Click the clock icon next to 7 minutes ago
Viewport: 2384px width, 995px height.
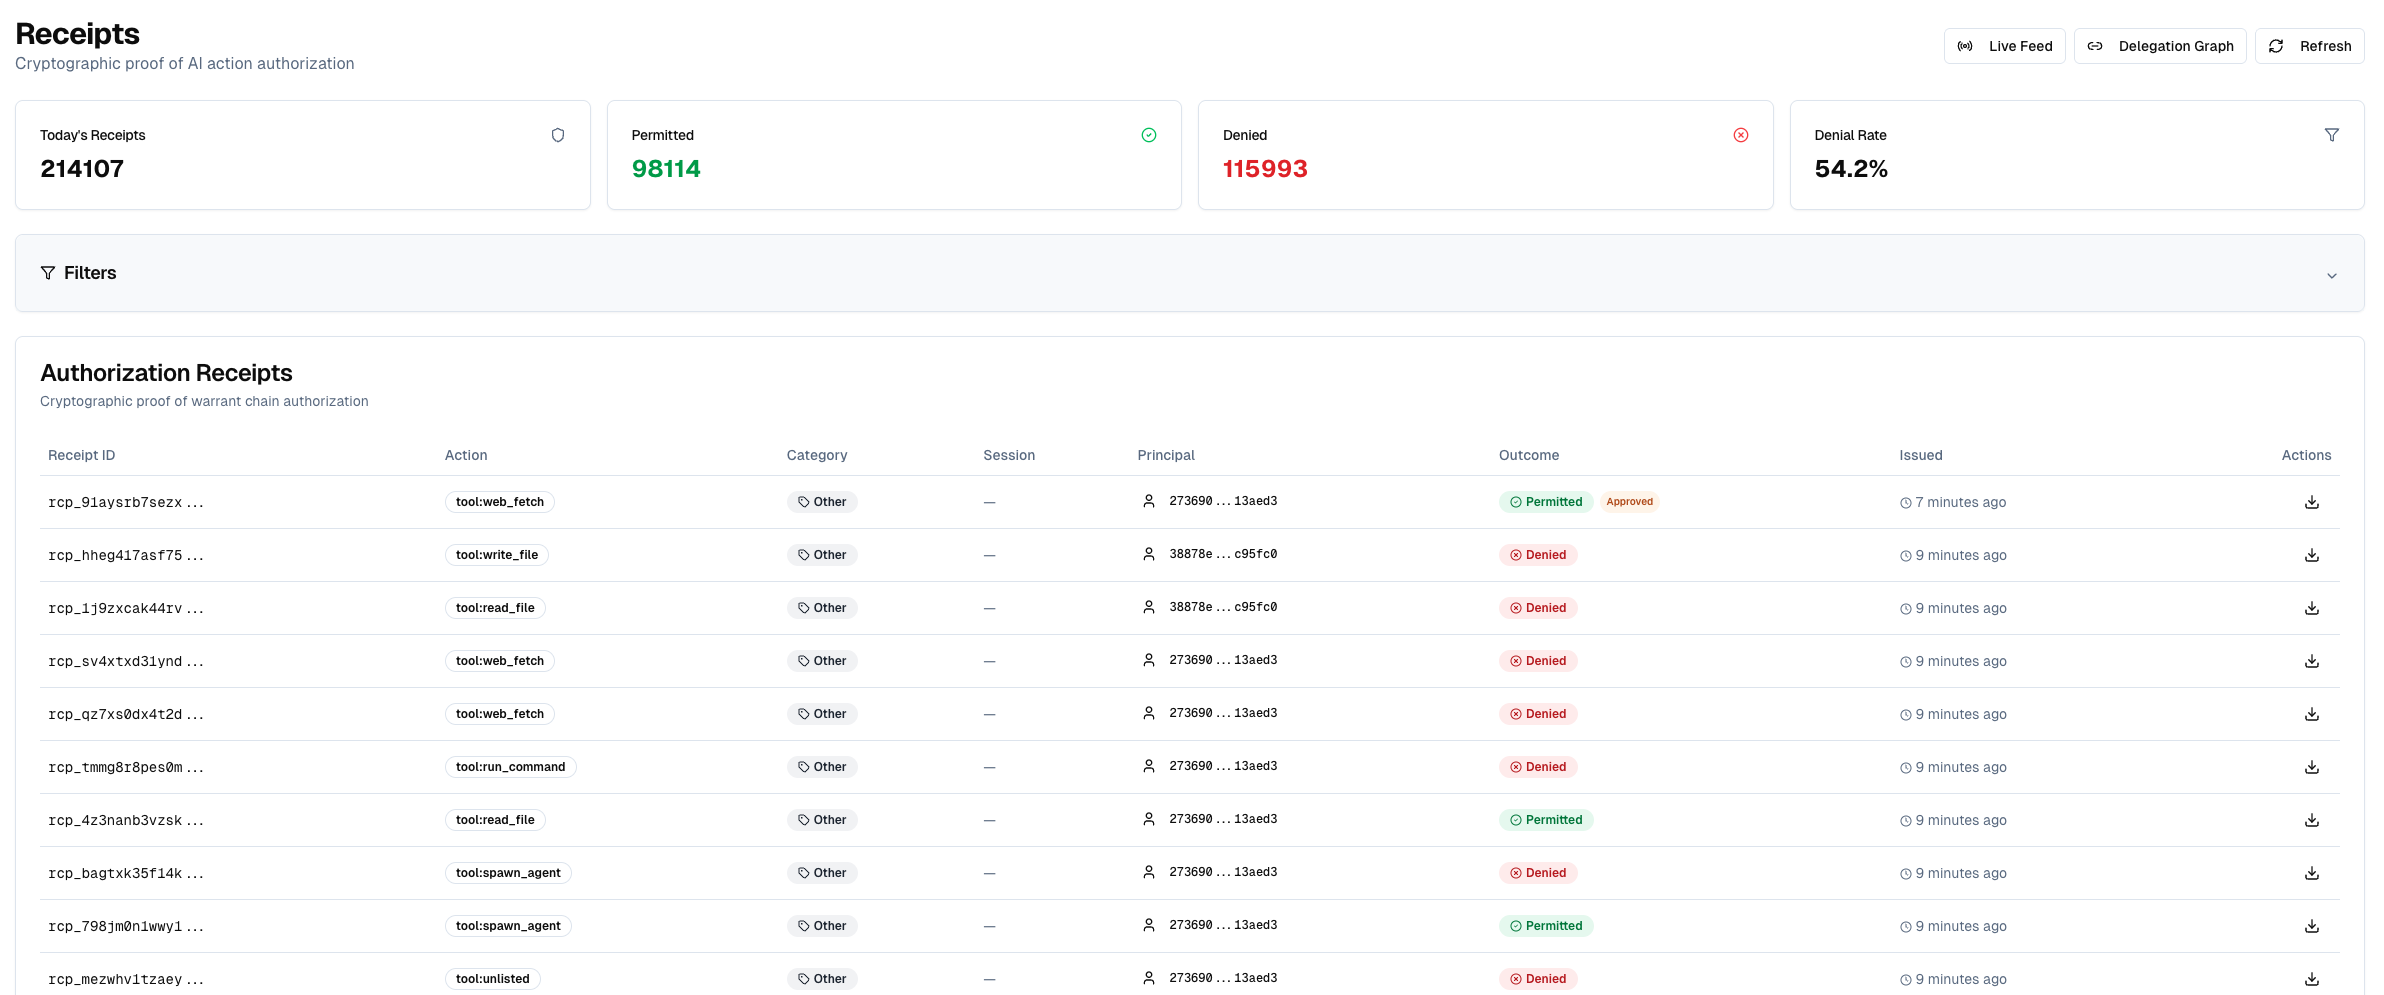1906,503
